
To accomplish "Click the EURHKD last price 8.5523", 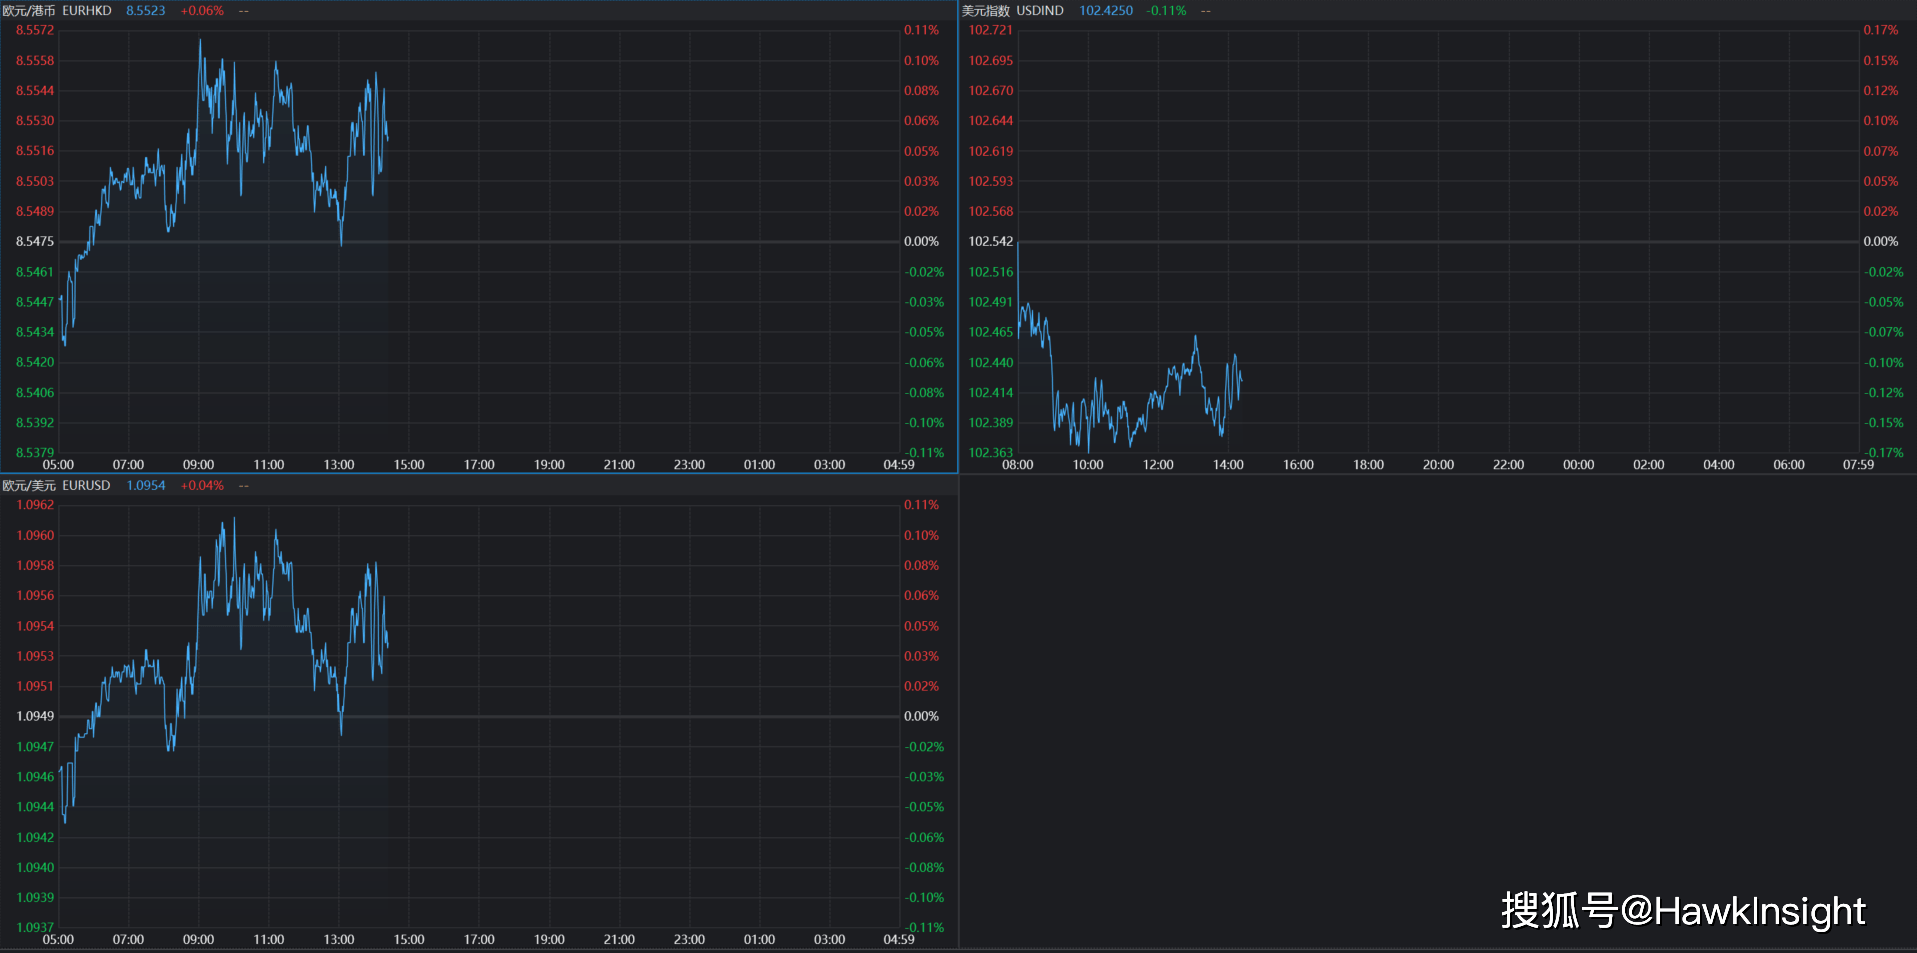I will pos(145,11).
